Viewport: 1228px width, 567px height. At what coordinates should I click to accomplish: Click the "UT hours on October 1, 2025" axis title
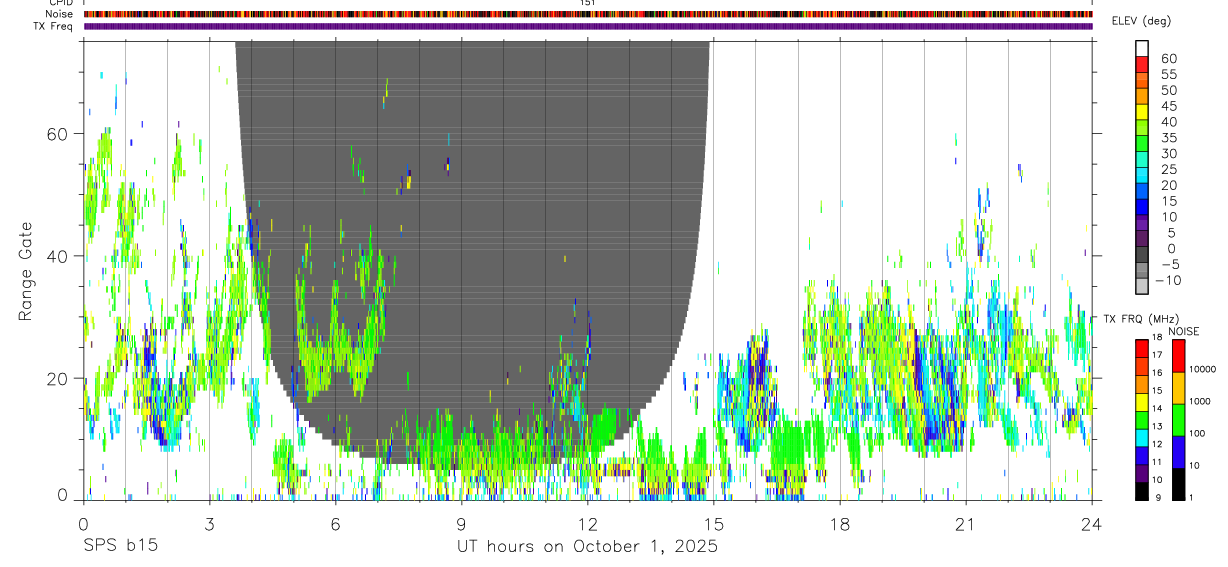pyautogui.click(x=587, y=546)
